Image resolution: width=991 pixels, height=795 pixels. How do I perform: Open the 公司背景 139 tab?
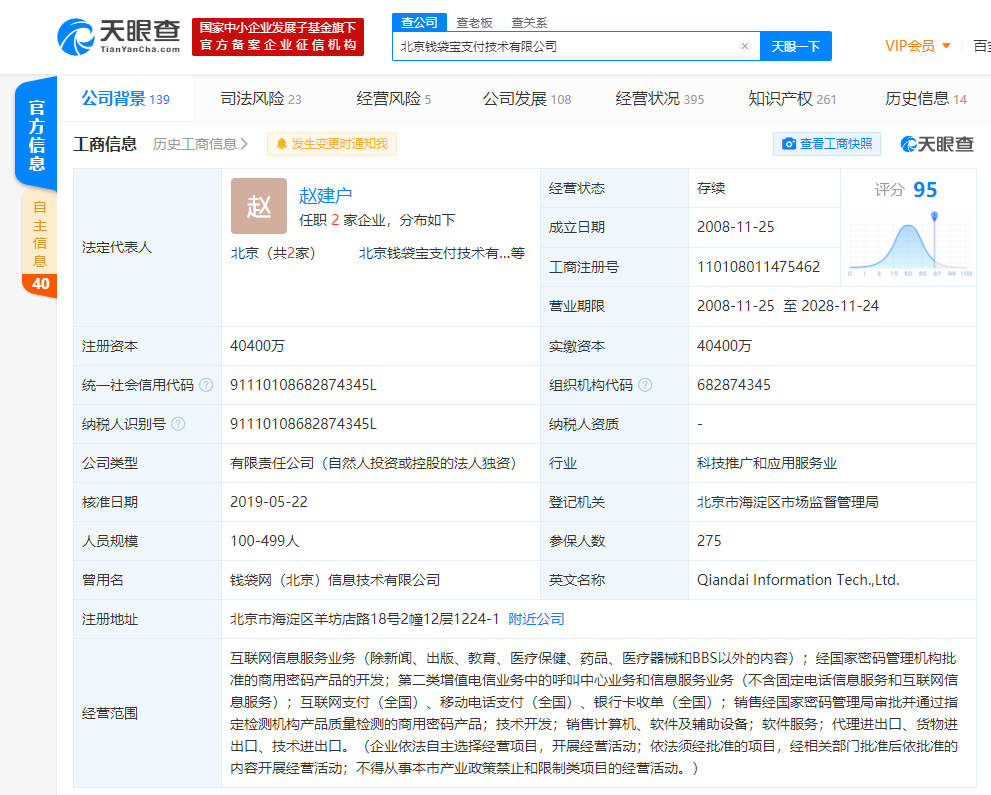pyautogui.click(x=126, y=99)
